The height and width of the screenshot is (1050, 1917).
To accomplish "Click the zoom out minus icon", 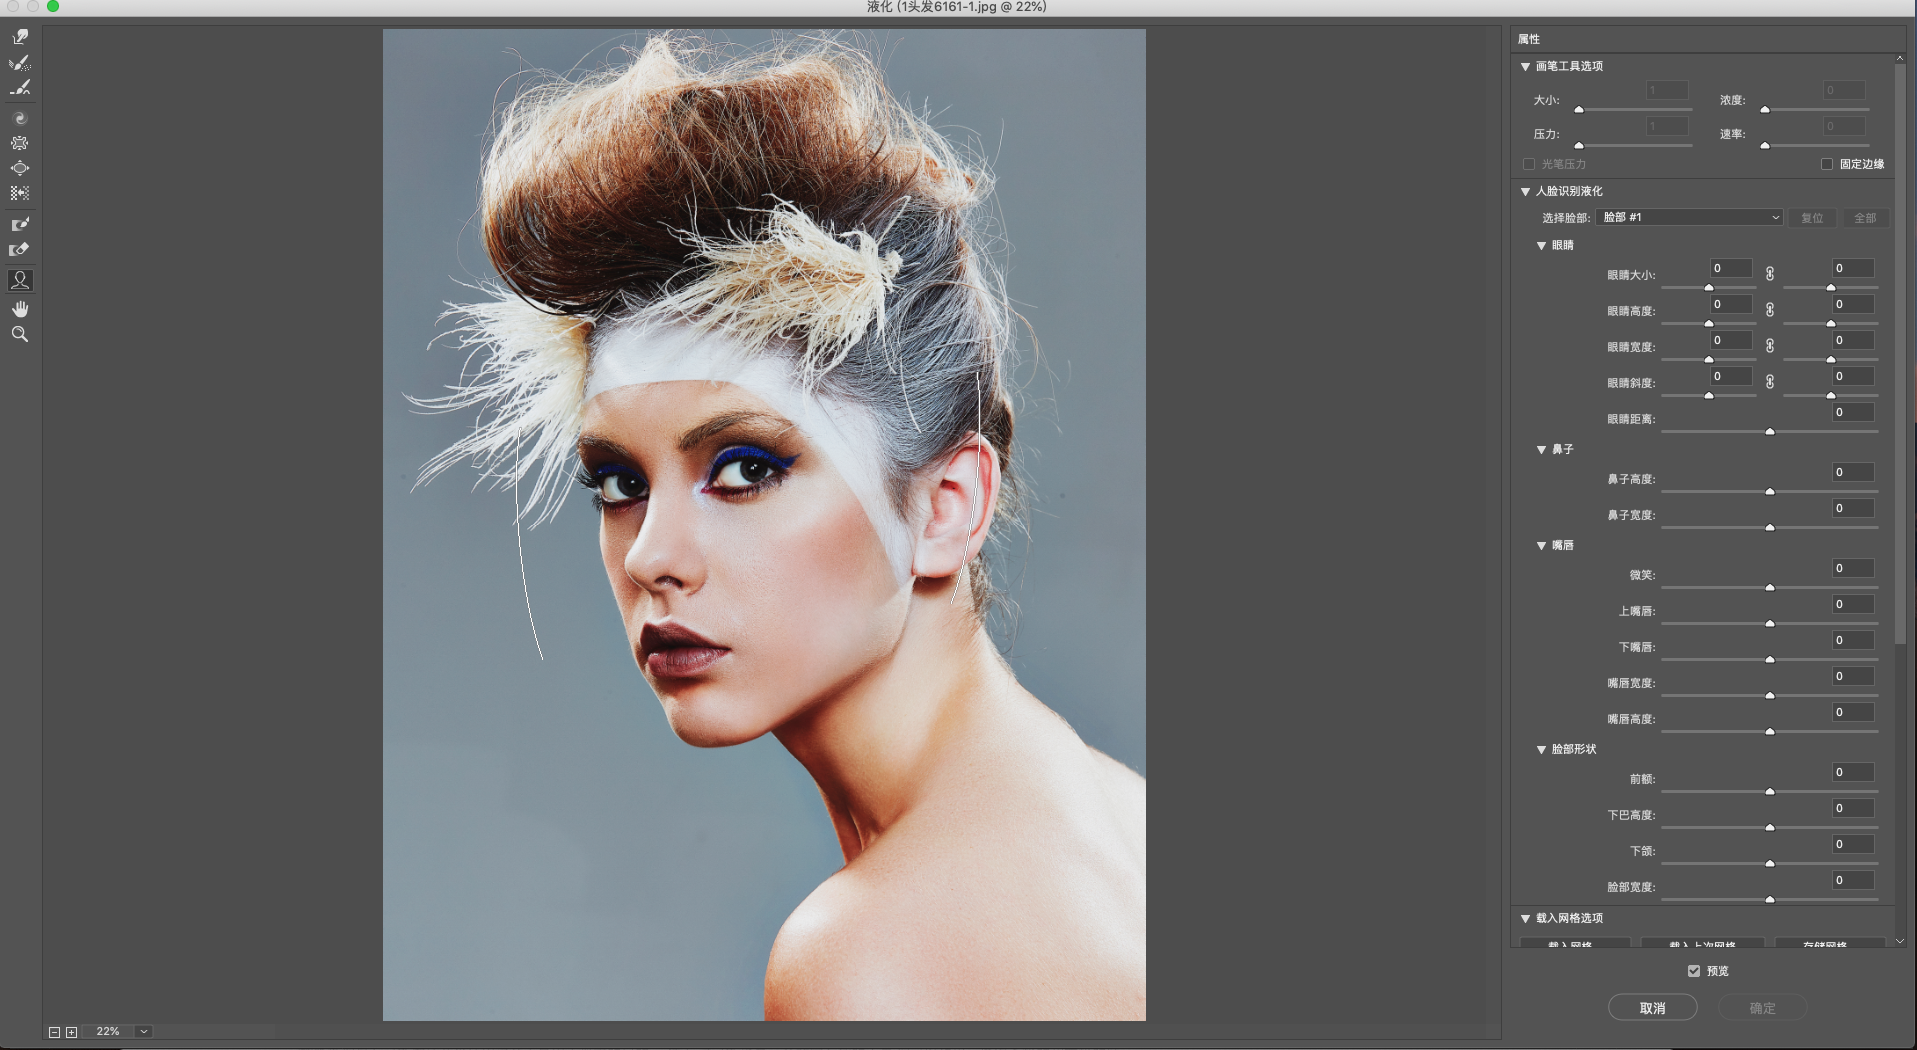I will pyautogui.click(x=54, y=1032).
